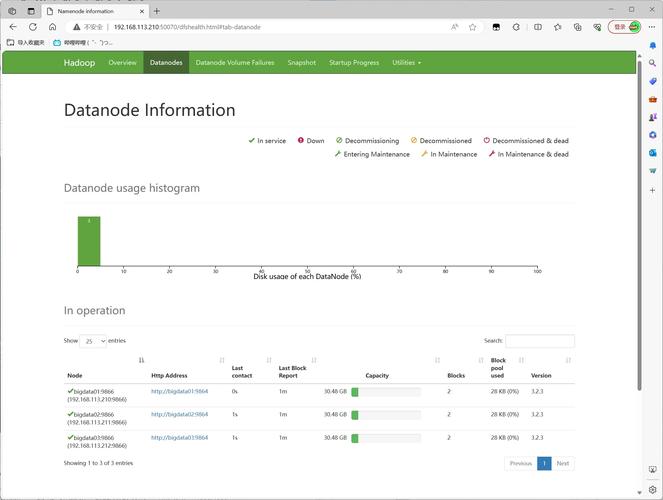Viewport: 663px width, 500px height.
Task: Click the page vertical scrollbar
Action: [x=639, y=226]
